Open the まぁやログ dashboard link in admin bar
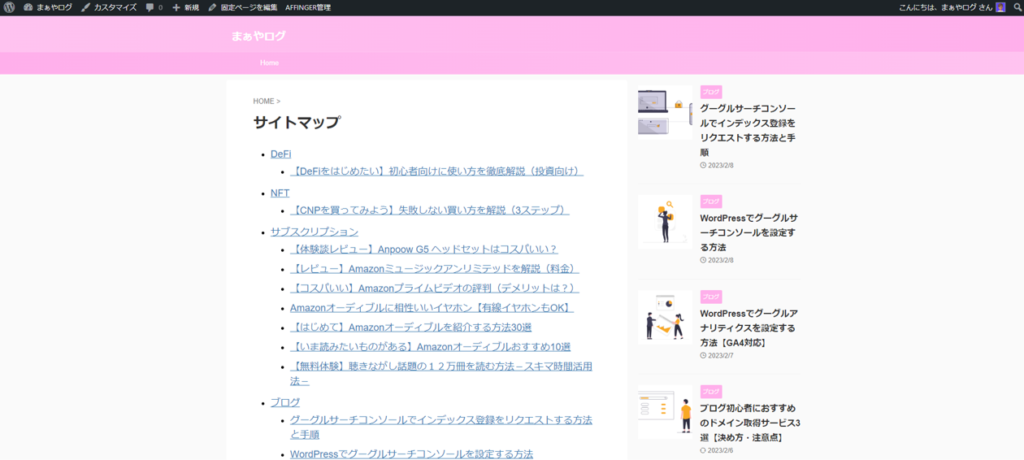Viewport: 1024px width, 460px height. (x=48, y=8)
